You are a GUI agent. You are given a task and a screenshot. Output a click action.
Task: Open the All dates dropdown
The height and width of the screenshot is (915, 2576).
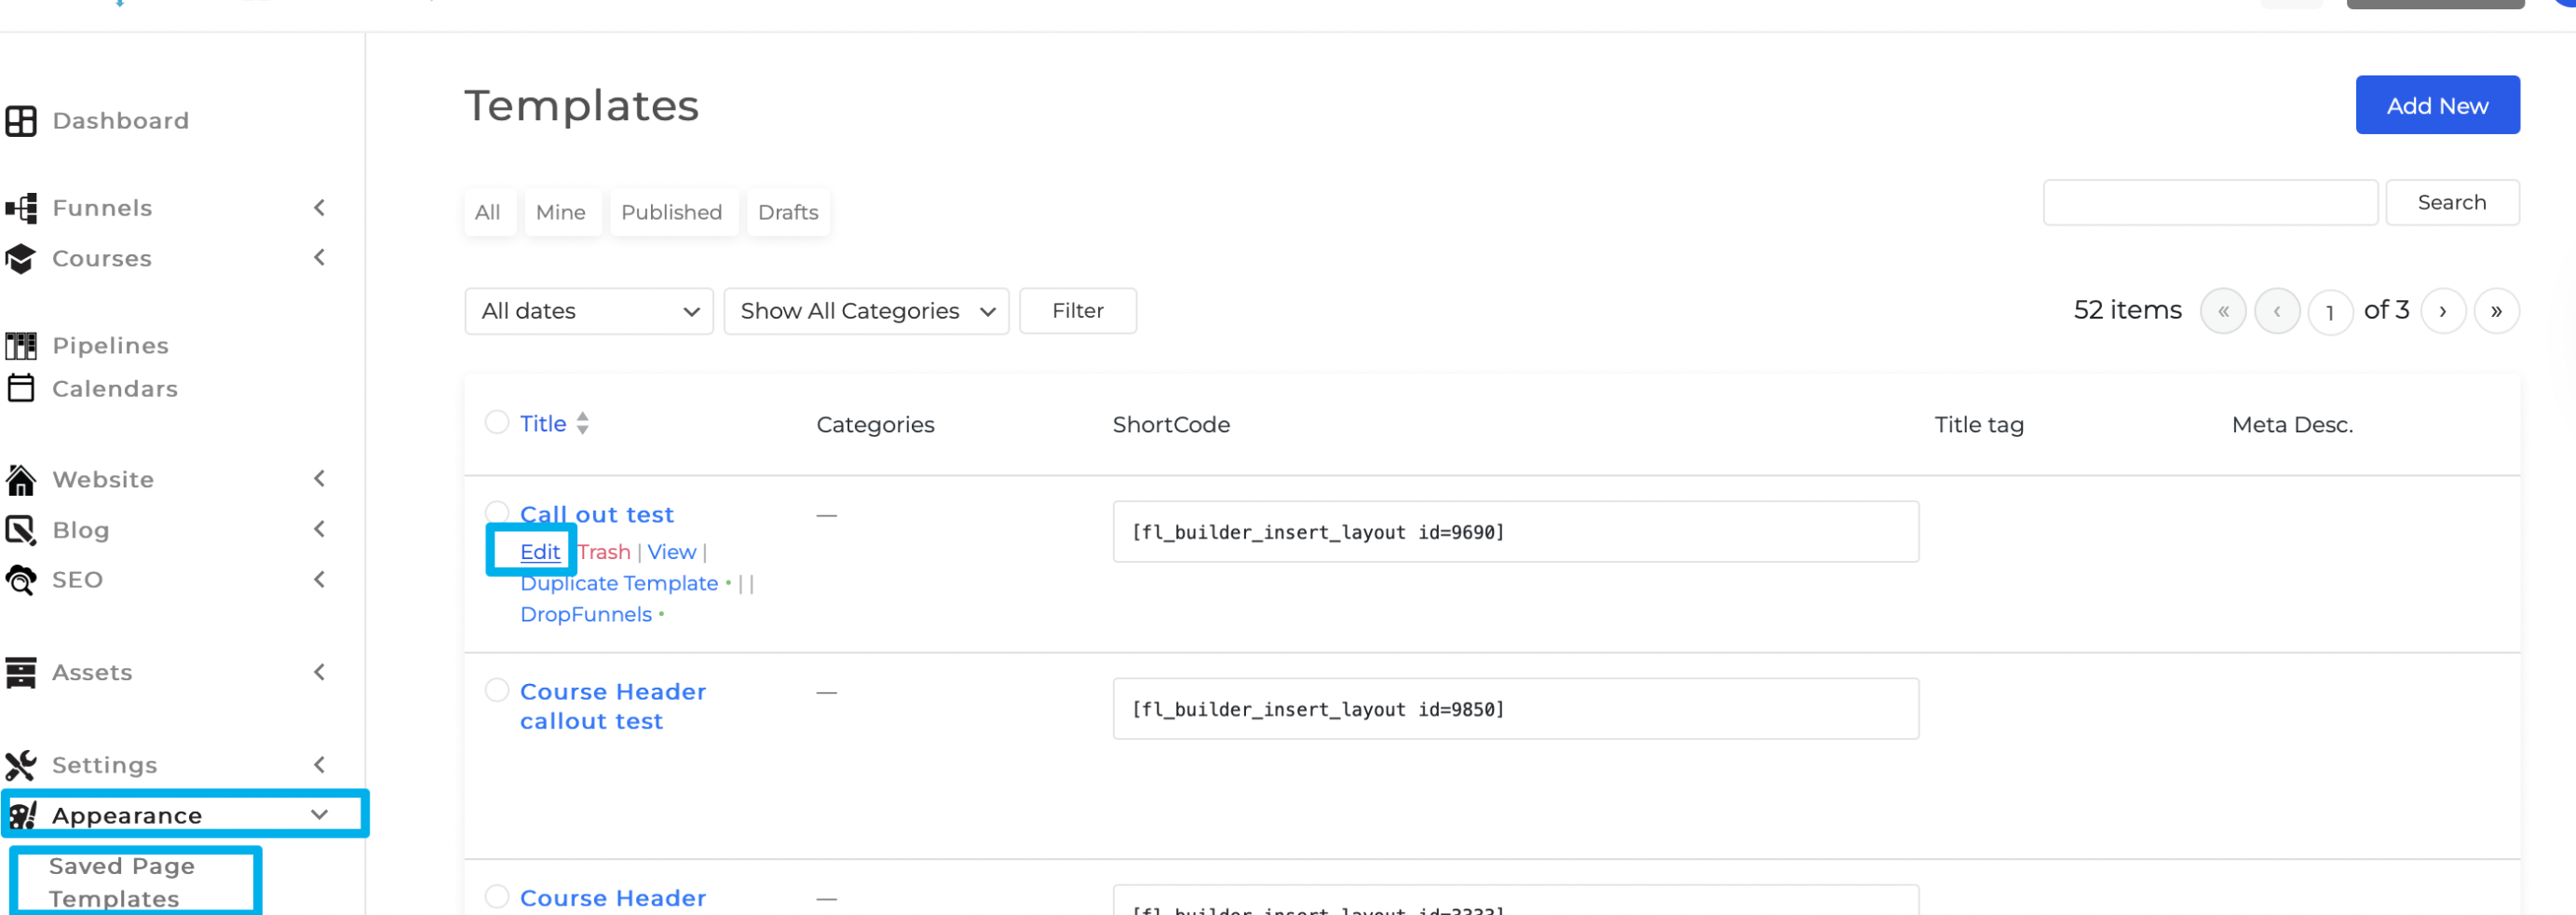click(x=588, y=310)
